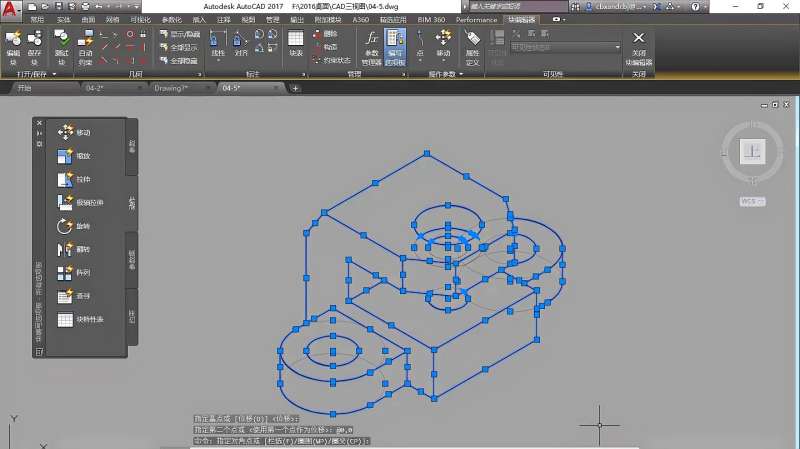Select the Block Properties Table action
This screenshot has width=800, height=449.
coord(81,319)
